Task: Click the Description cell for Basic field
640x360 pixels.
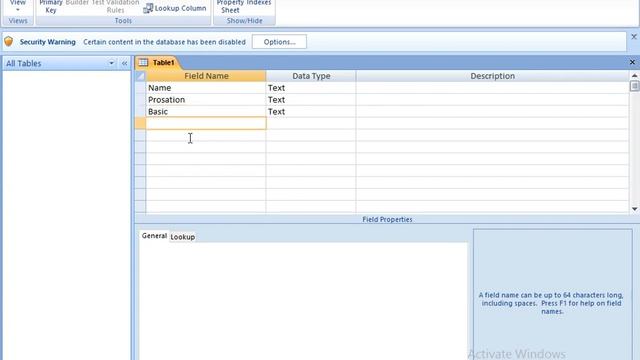Action: (492, 111)
